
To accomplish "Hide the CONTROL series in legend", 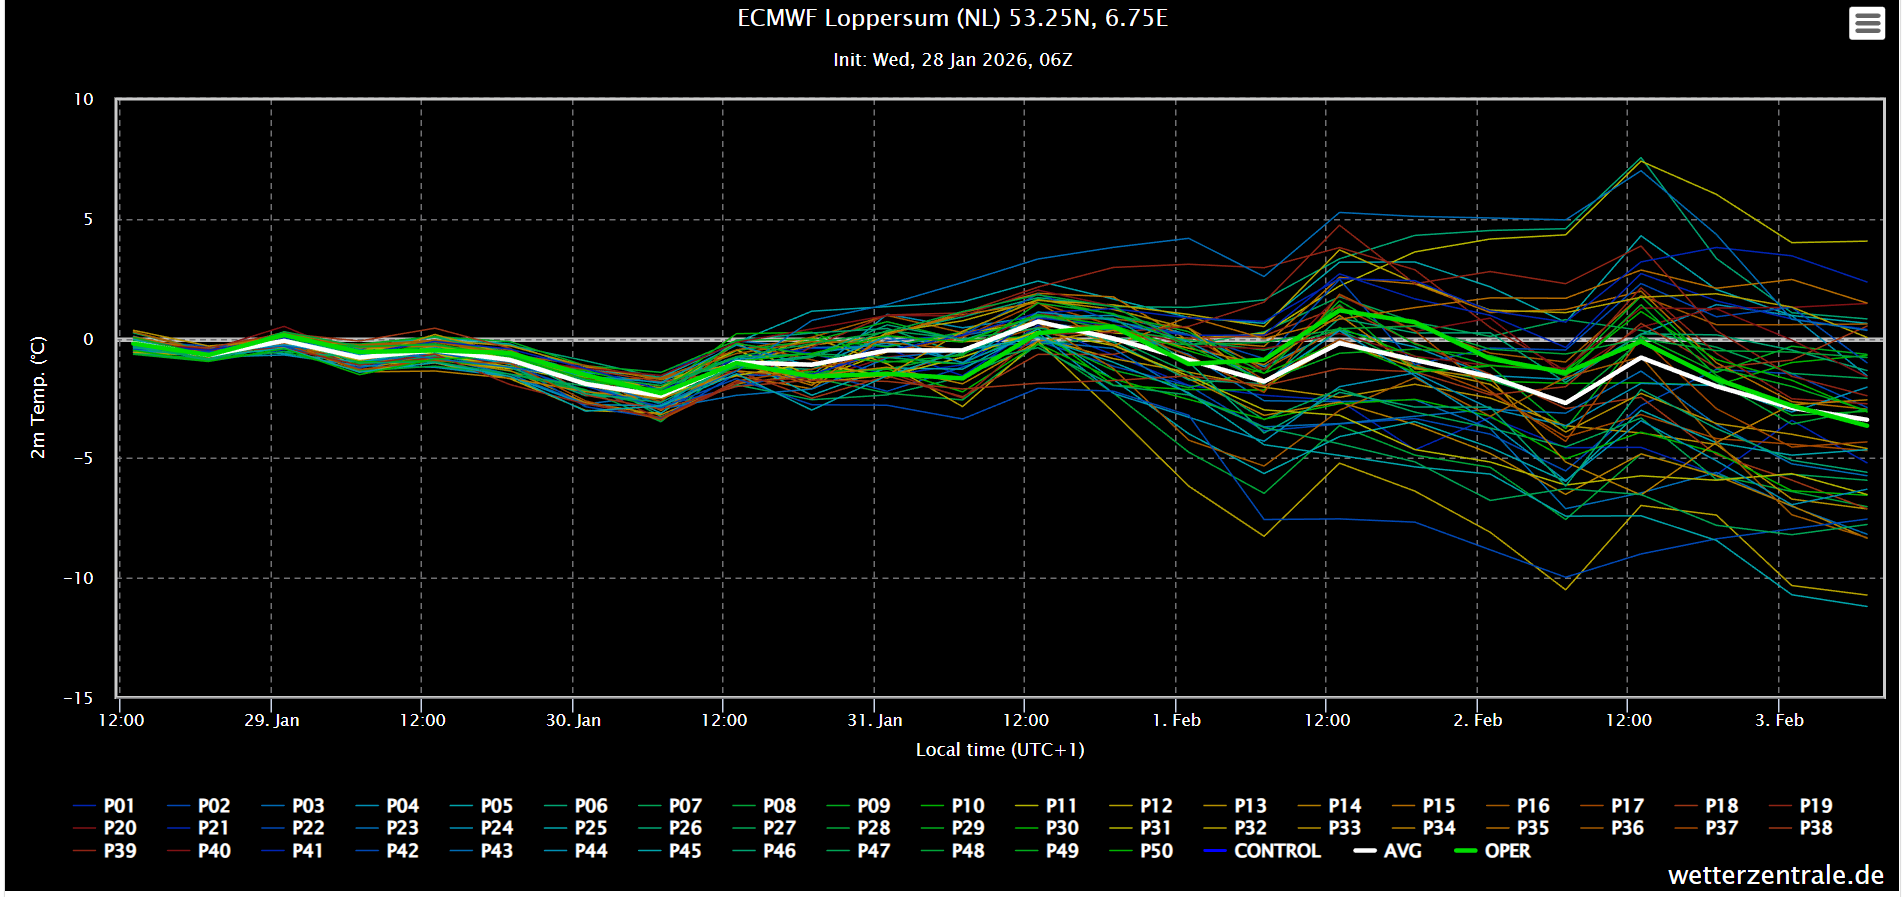I will click(1263, 851).
